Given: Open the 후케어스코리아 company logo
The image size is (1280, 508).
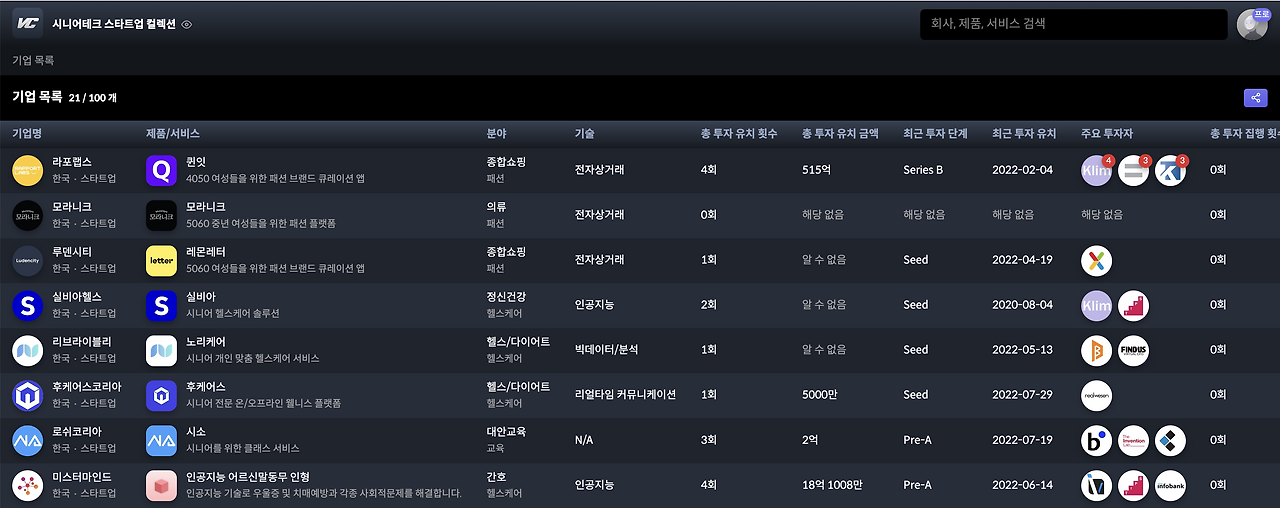Looking at the screenshot, I should pyautogui.click(x=28, y=395).
